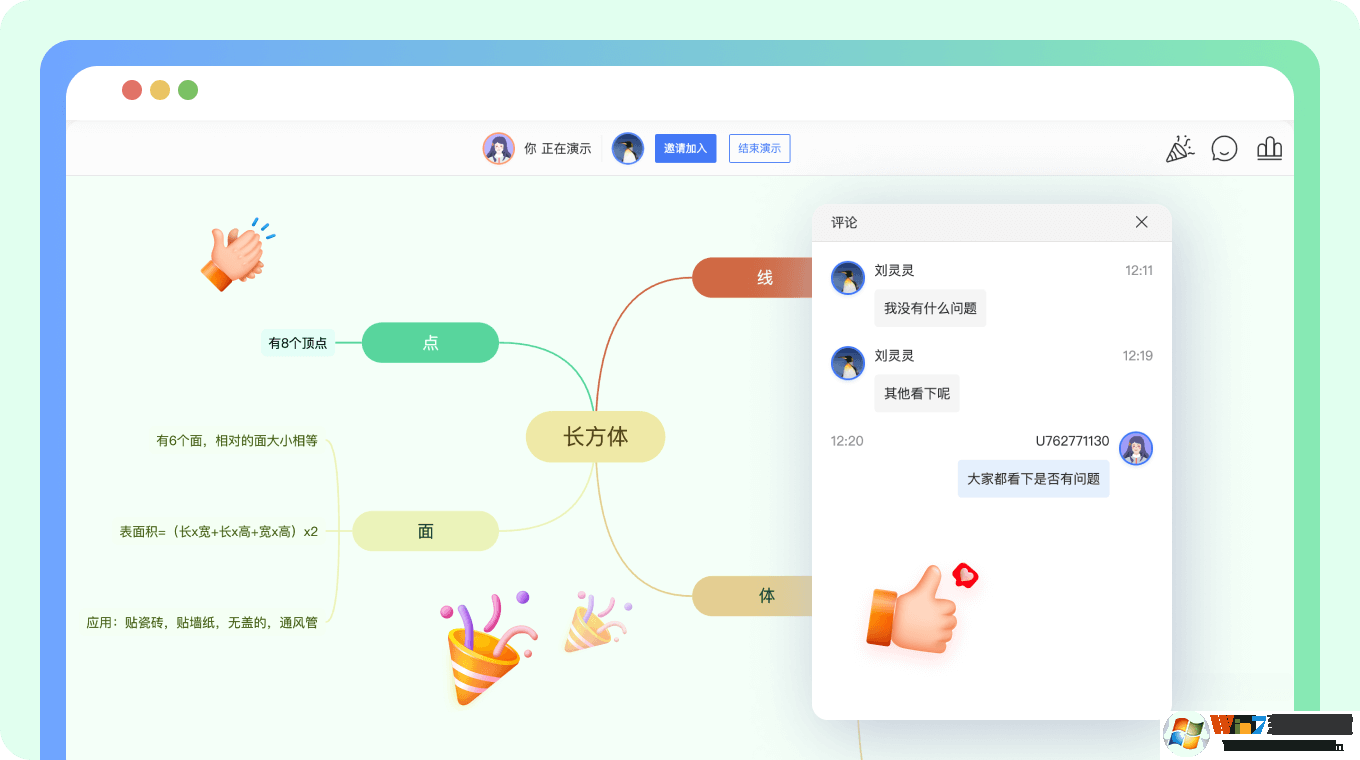The height and width of the screenshot is (760, 1360).
Task: Click your presenter avatar next to 正在演示
Action: (x=499, y=148)
